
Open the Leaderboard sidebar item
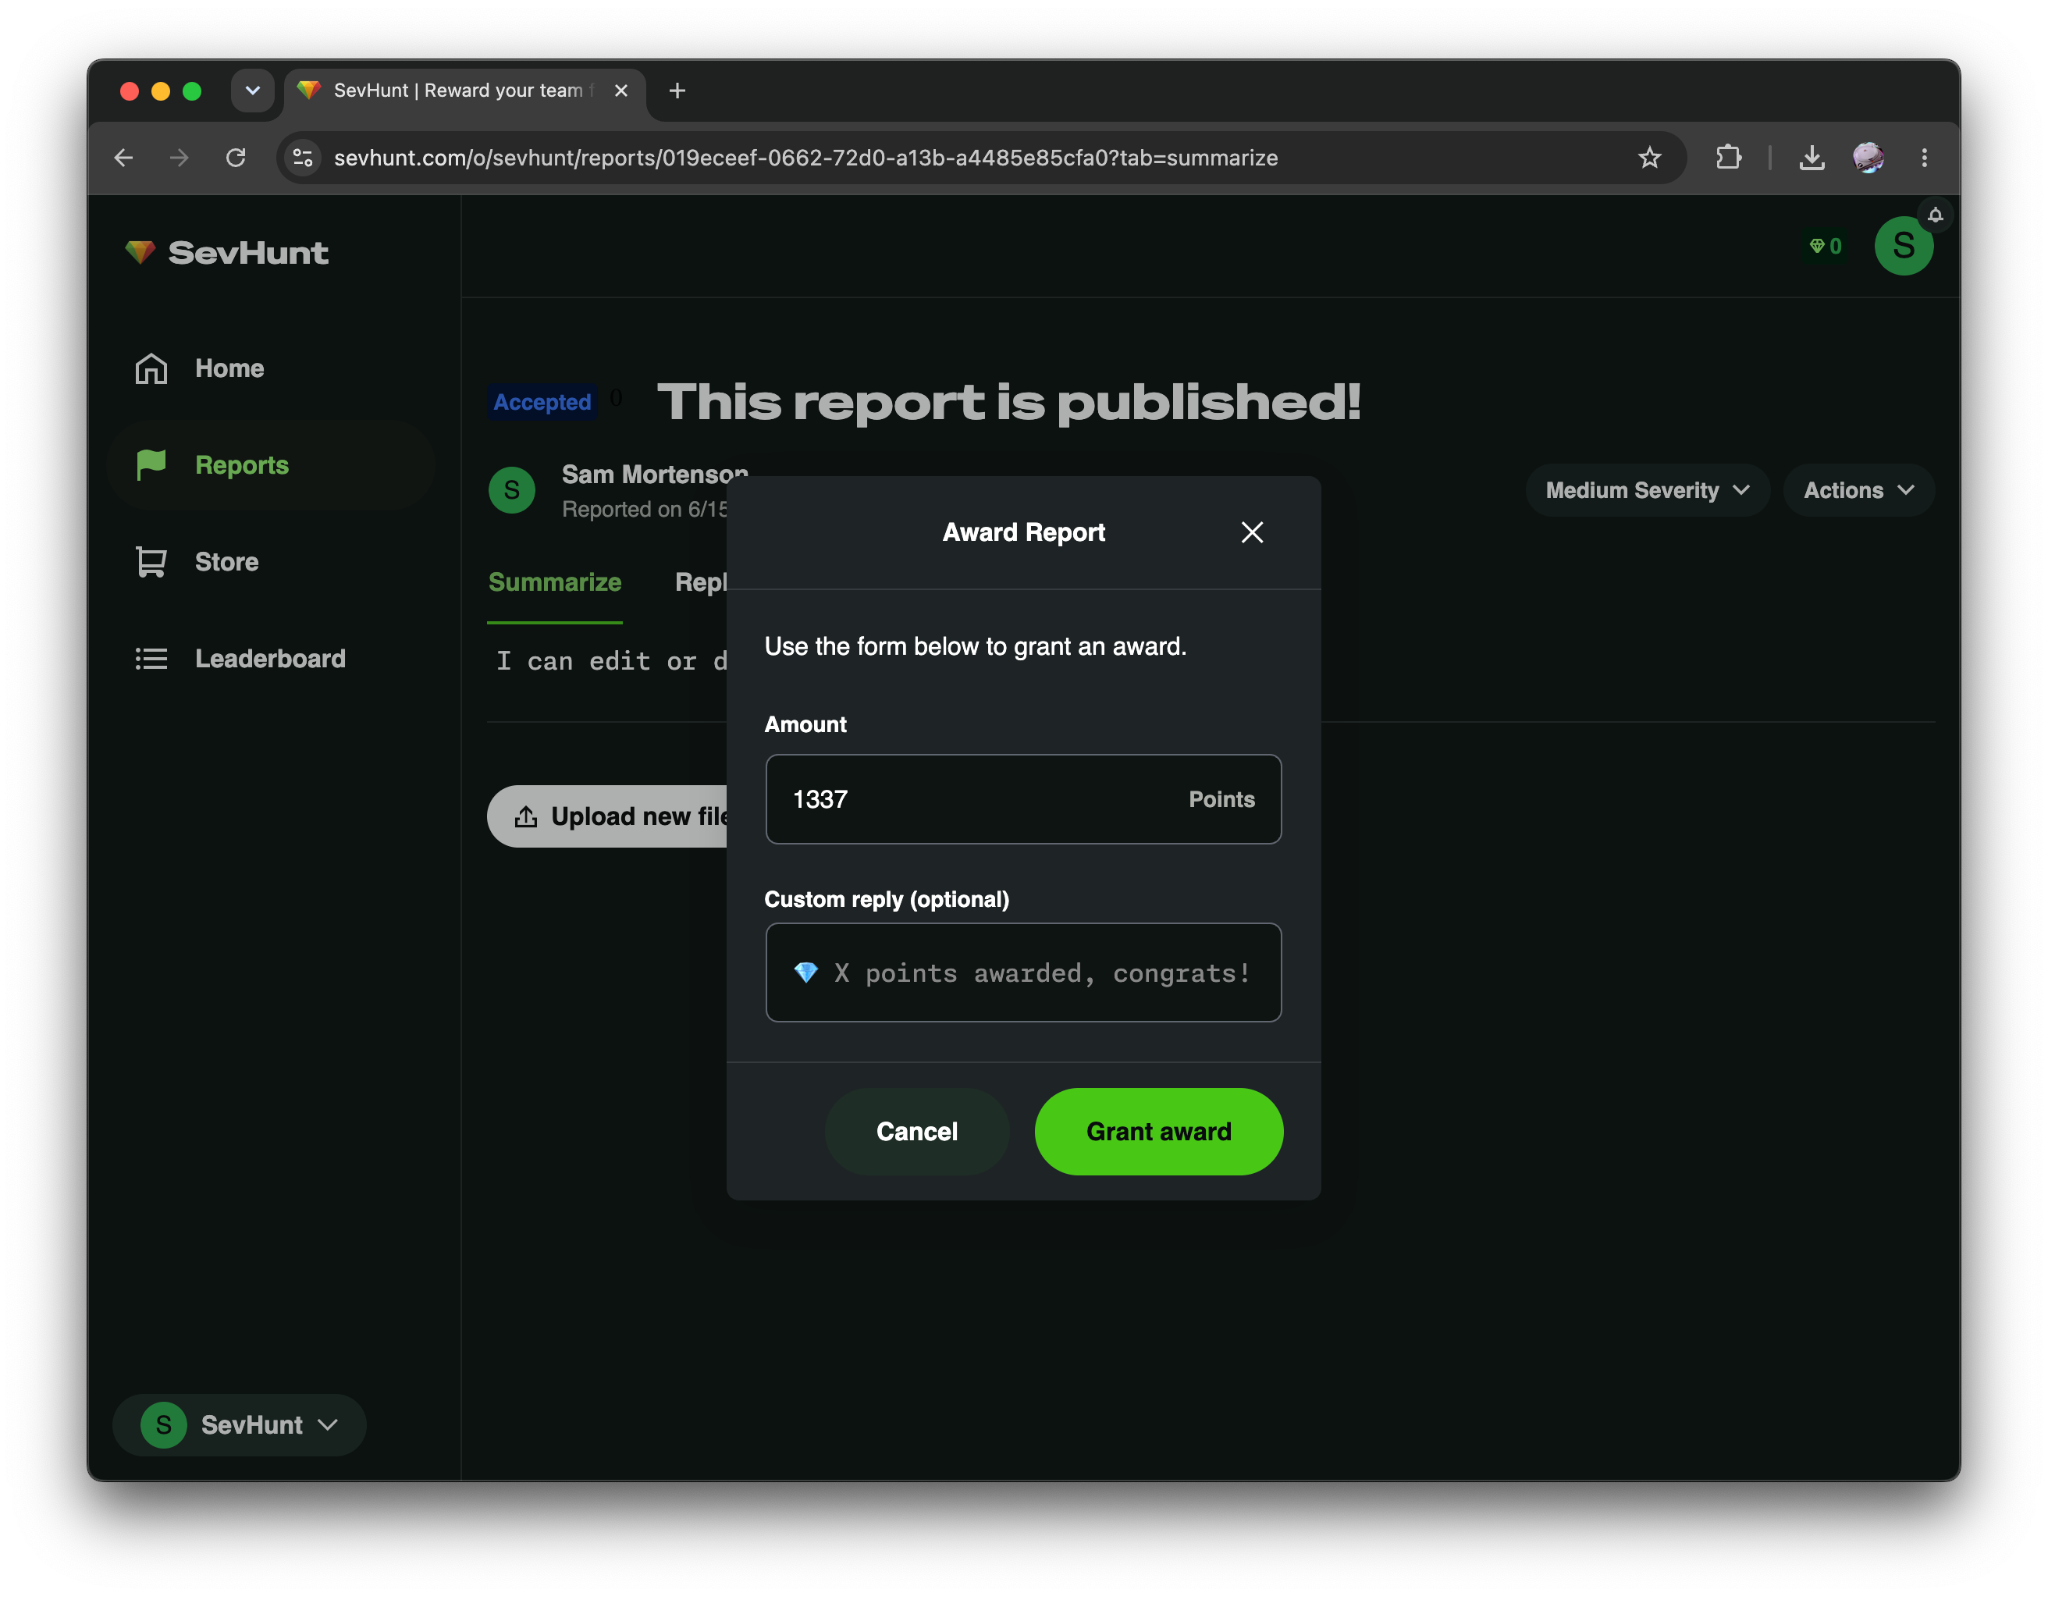pos(270,658)
